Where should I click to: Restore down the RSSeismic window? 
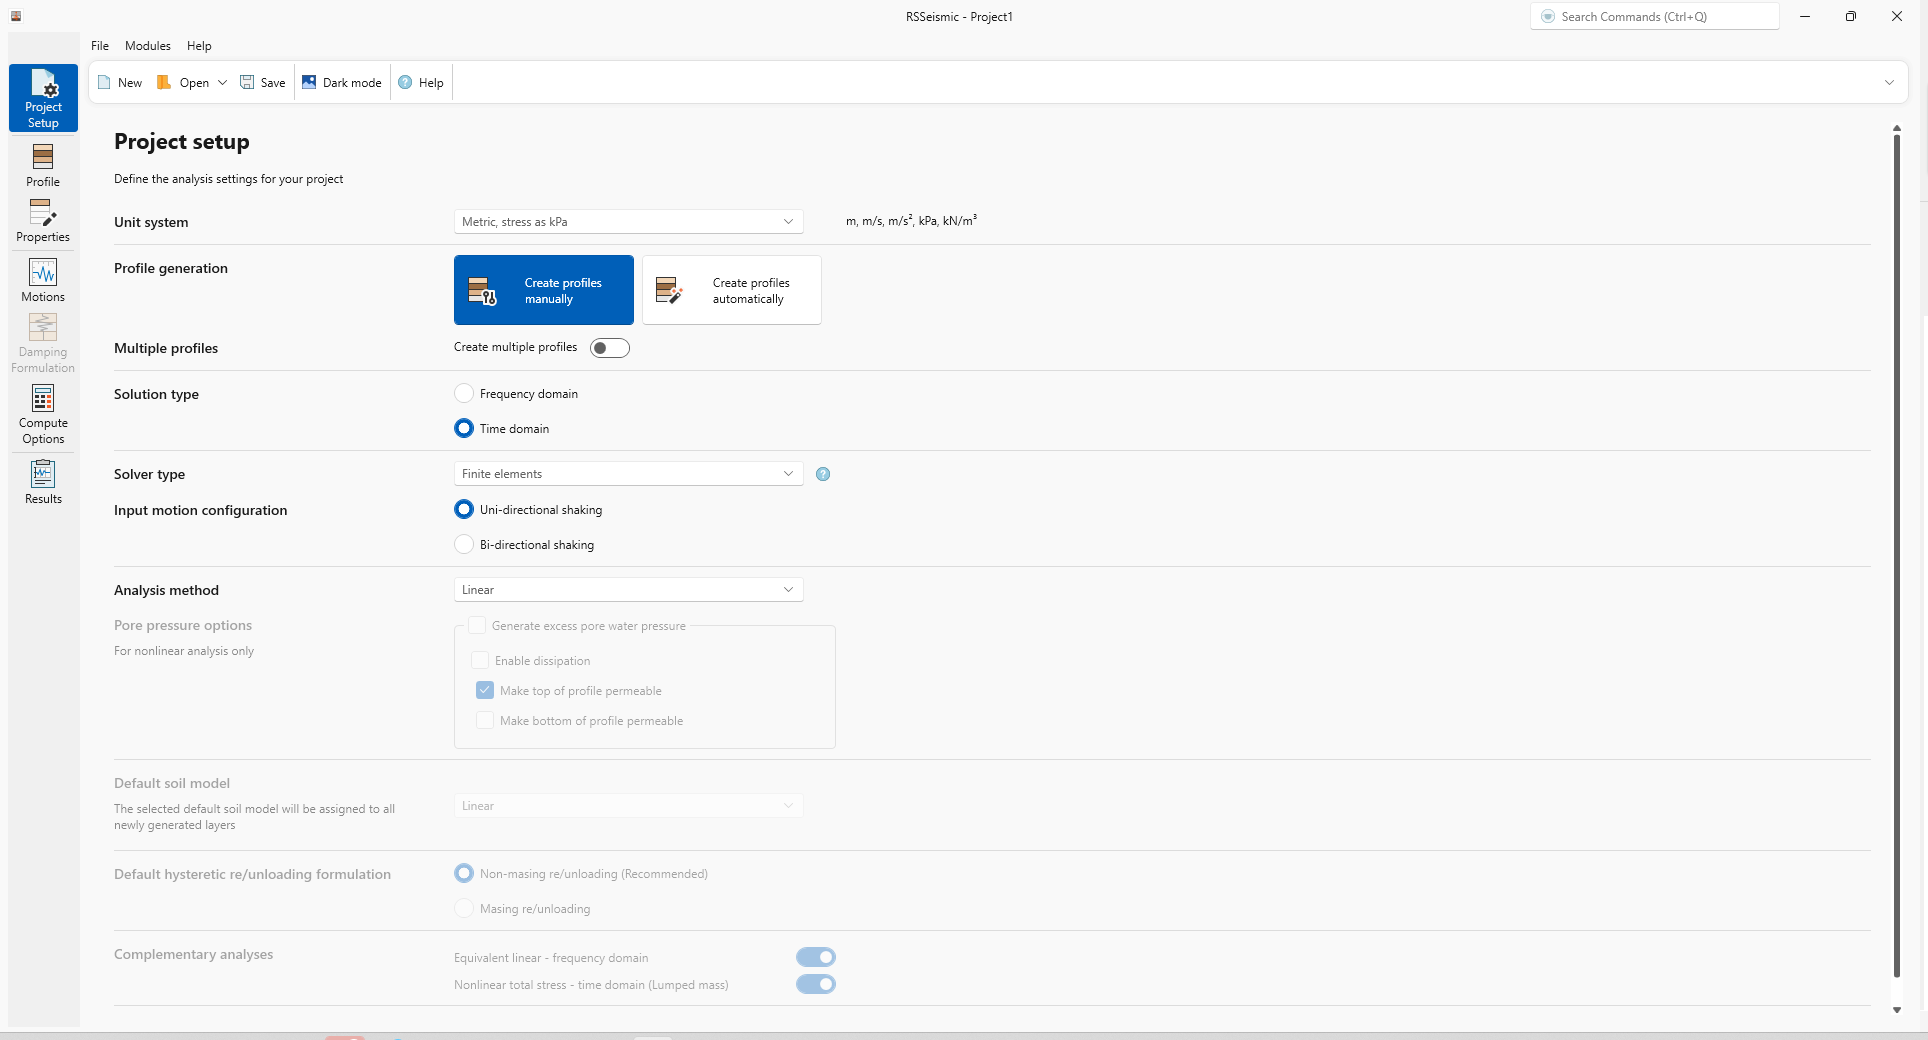coord(1851,16)
